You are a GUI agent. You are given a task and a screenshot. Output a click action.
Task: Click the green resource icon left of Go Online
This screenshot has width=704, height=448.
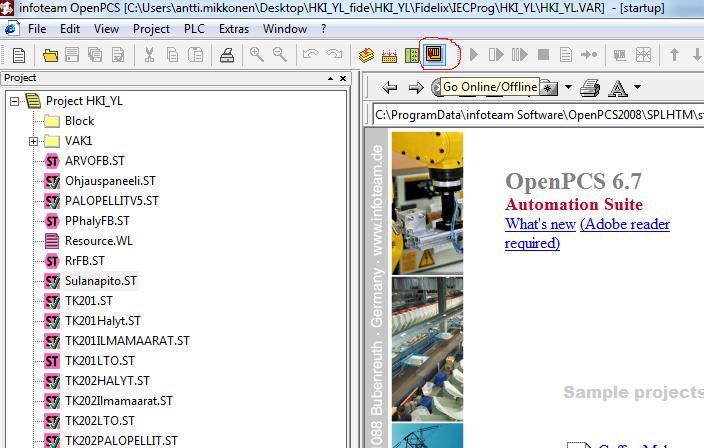411,55
